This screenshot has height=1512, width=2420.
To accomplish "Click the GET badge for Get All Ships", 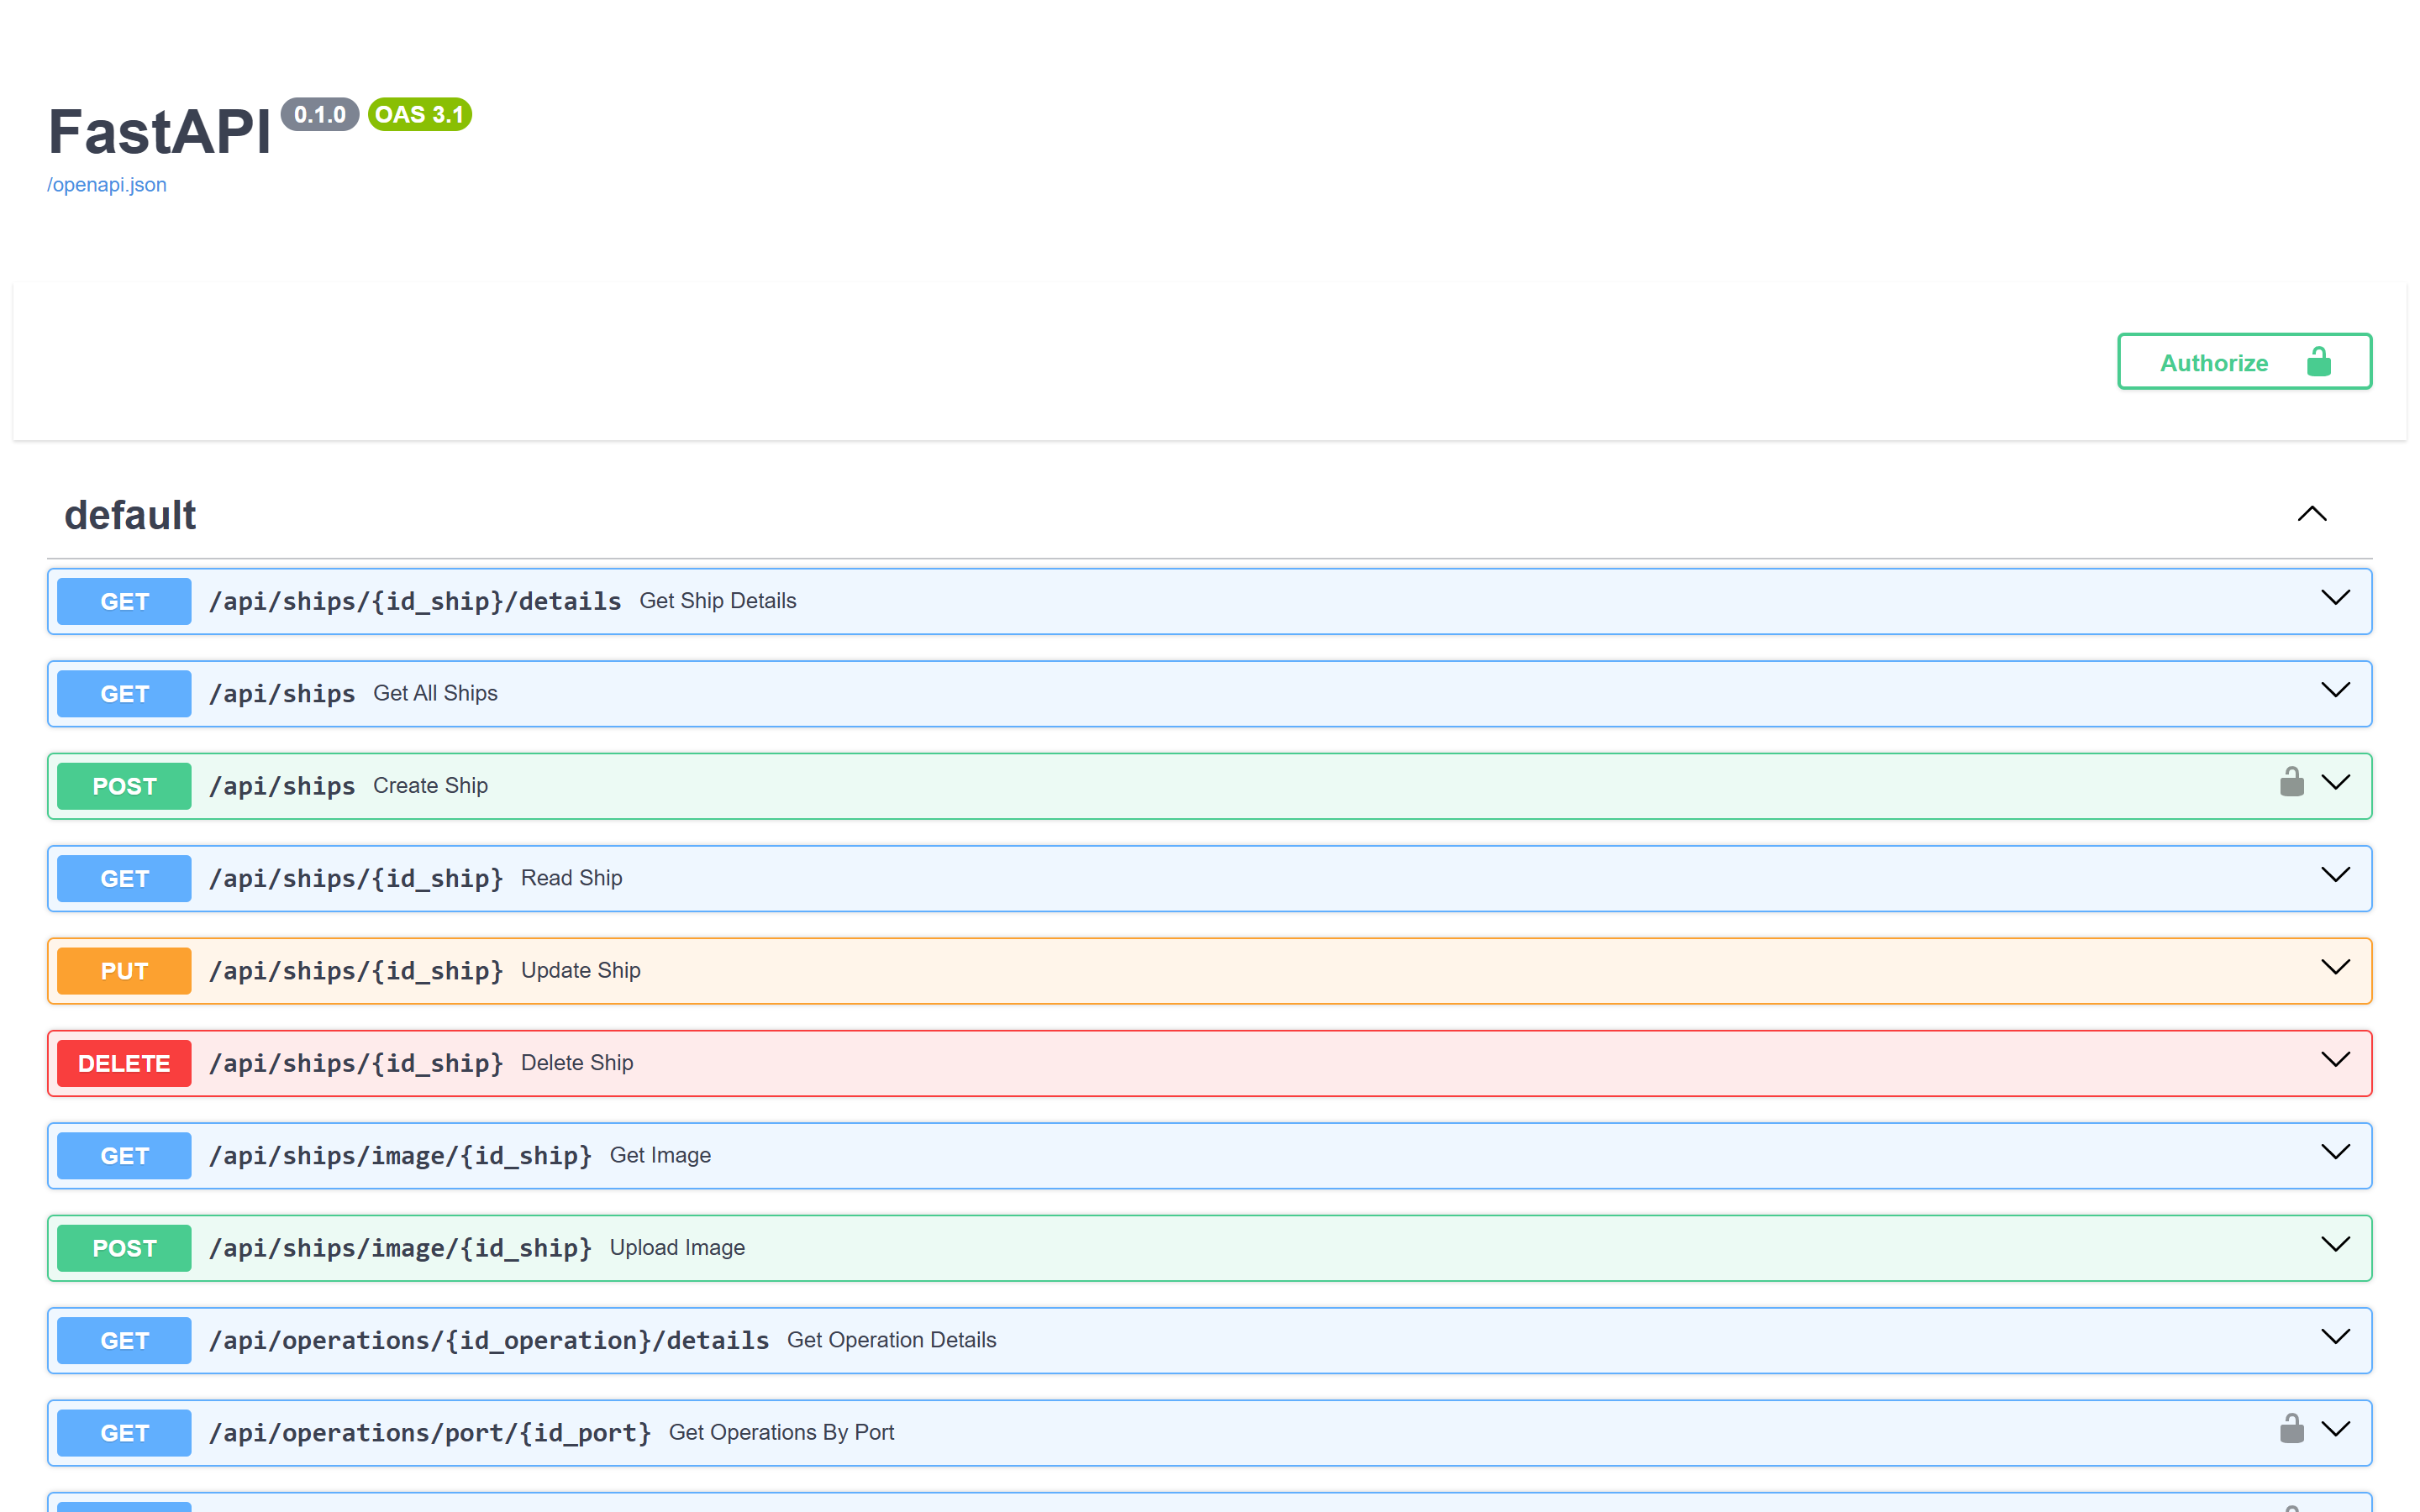I will click(124, 694).
